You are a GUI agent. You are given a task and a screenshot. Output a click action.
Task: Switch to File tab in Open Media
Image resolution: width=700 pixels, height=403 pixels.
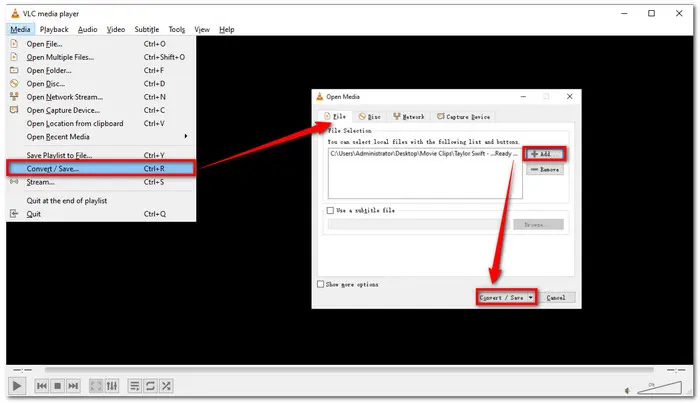point(335,116)
